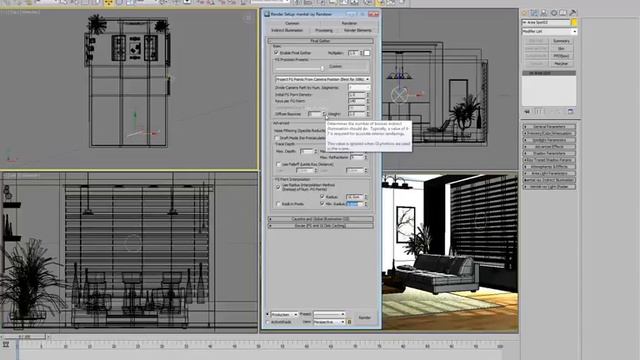Open the Utilities hammer panel tab
The width and height of the screenshot is (640, 360).
(x=573, y=13)
